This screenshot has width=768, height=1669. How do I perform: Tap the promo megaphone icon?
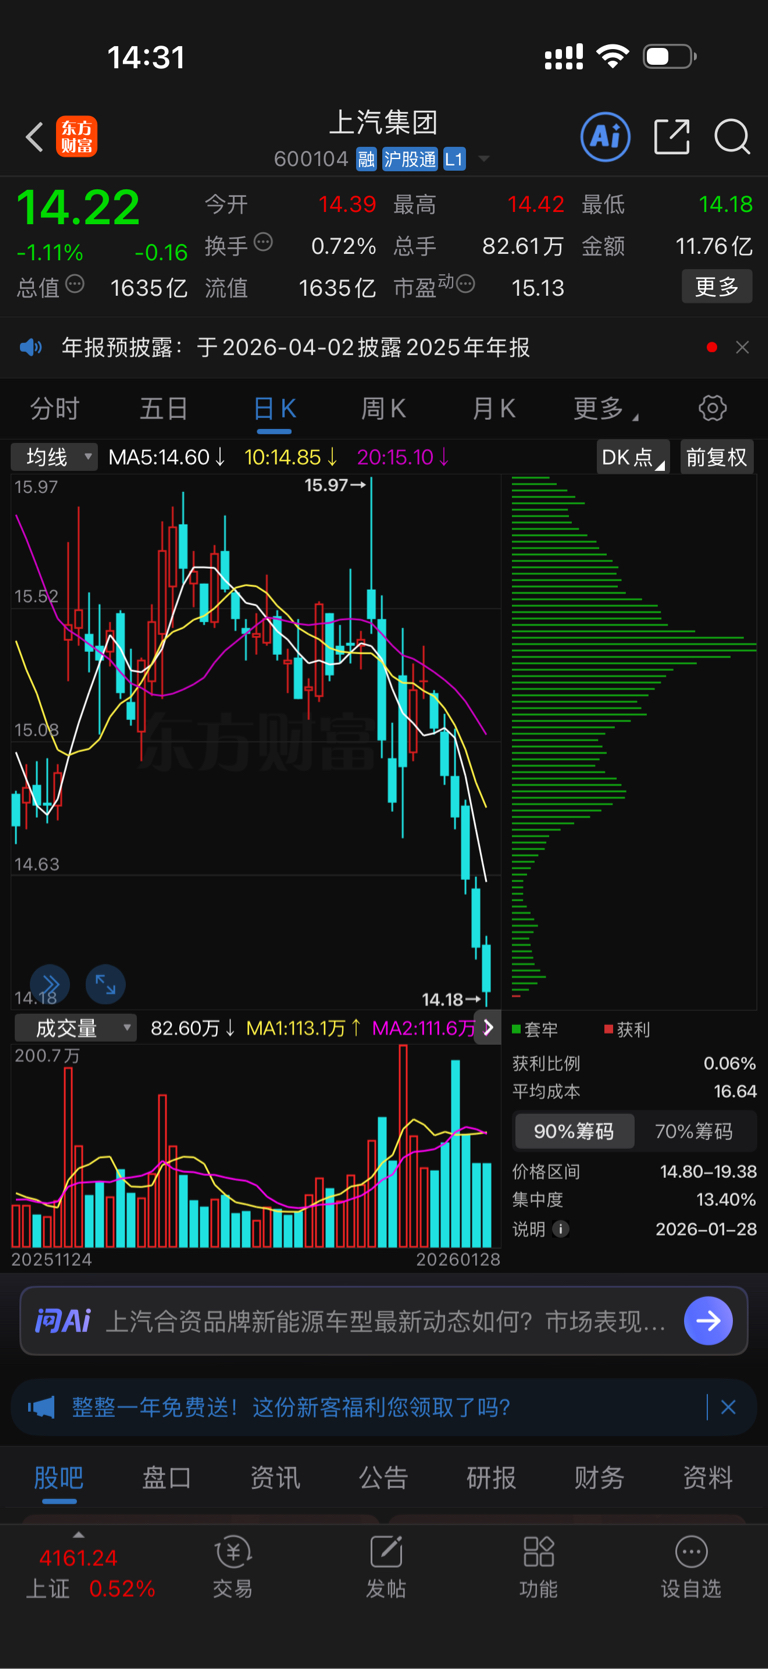click(x=42, y=1408)
